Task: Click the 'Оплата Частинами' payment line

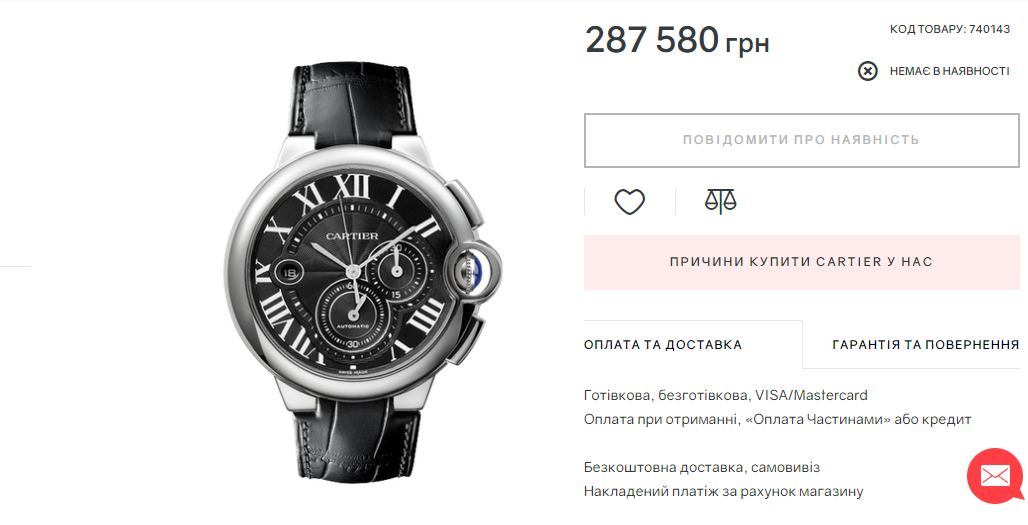Action: click(778, 419)
